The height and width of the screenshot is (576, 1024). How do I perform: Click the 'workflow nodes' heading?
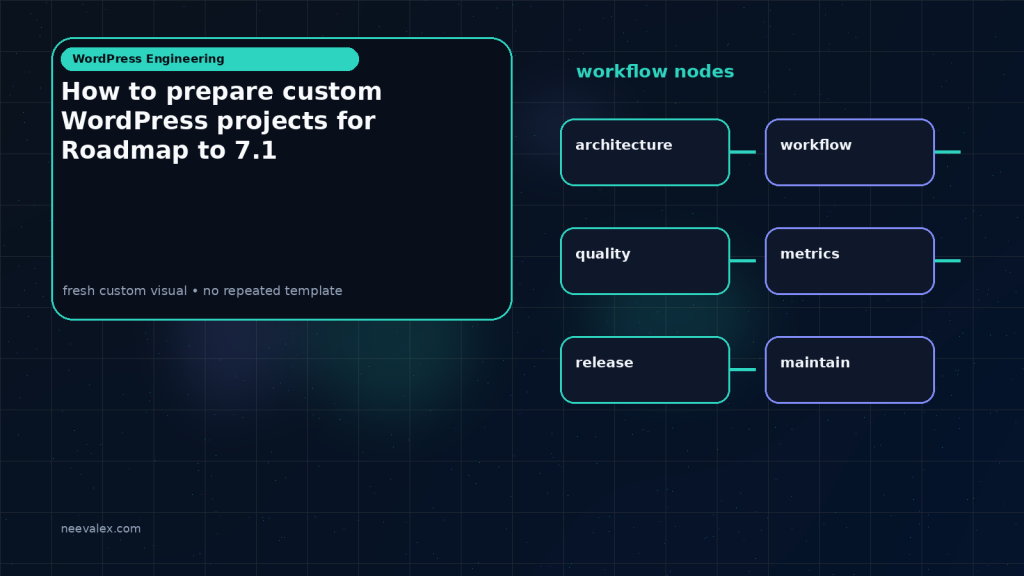click(655, 71)
